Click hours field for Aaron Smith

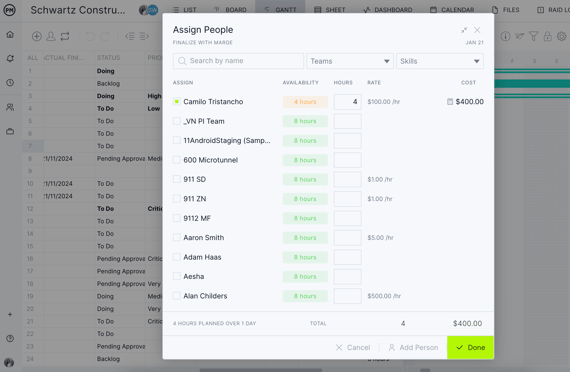tap(348, 238)
